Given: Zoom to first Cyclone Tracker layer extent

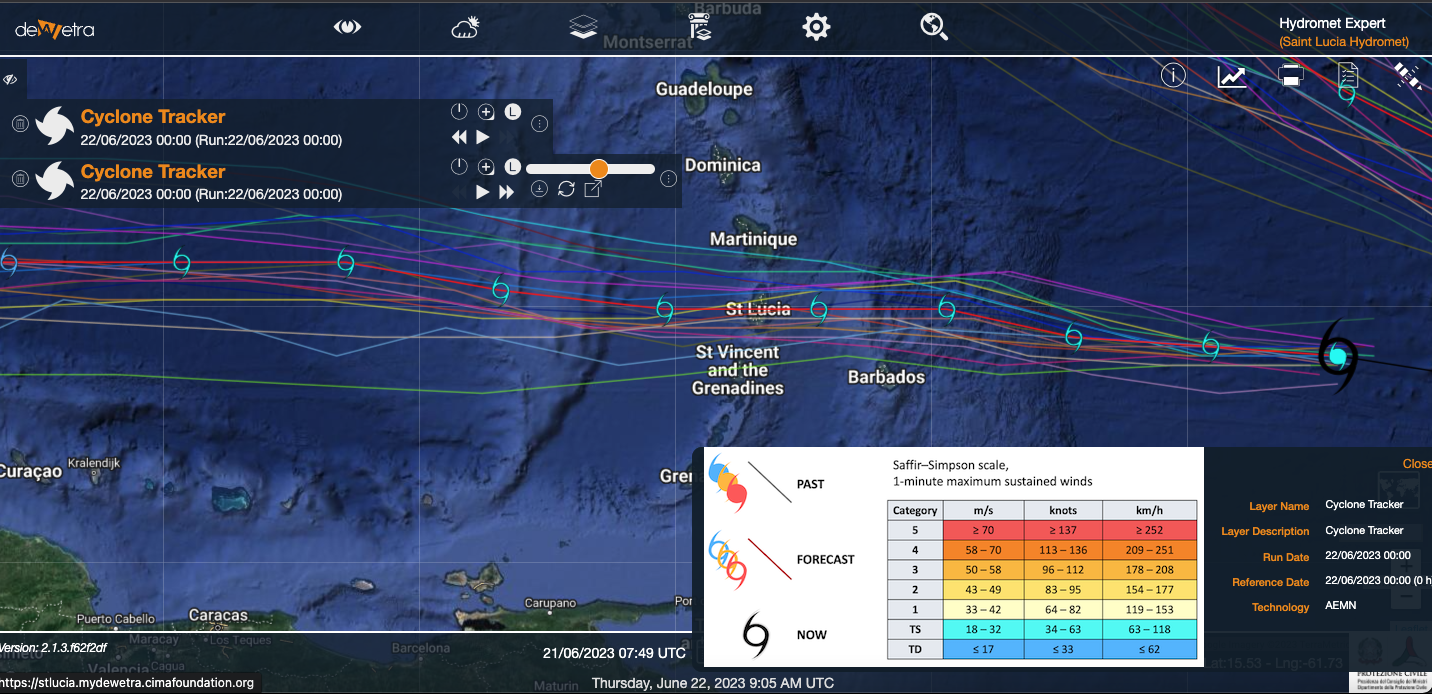Looking at the screenshot, I should pos(485,112).
